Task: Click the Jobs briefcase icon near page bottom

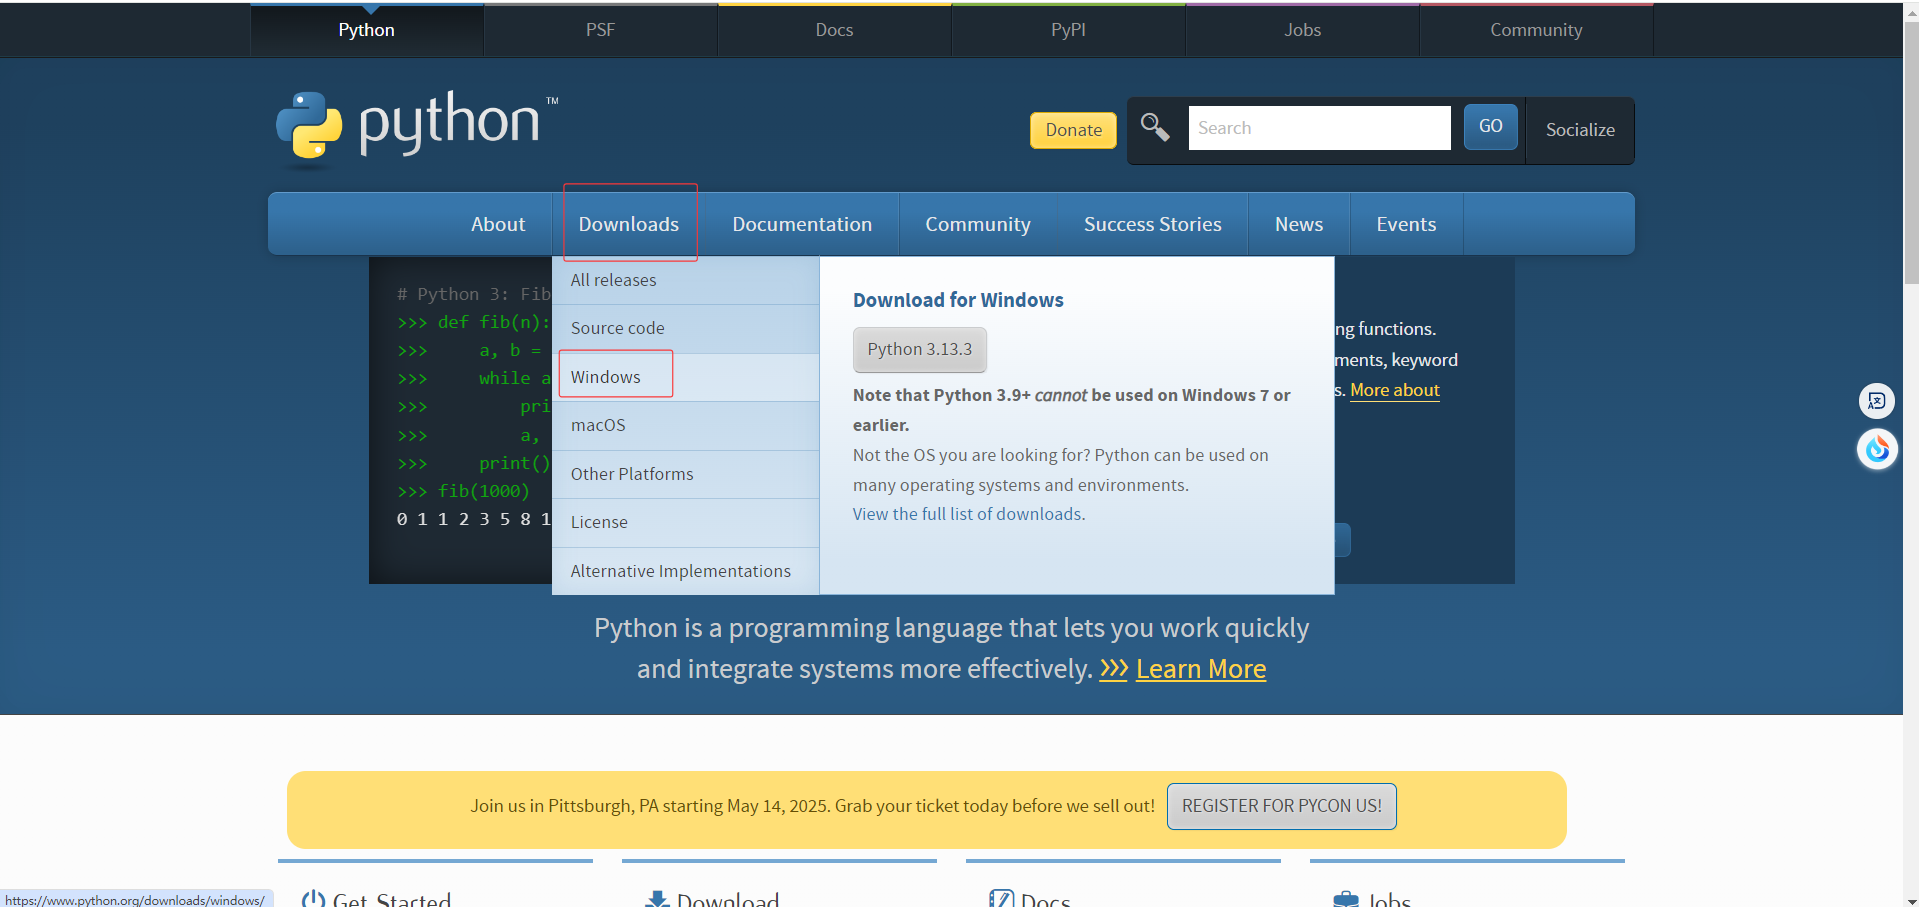Action: pyautogui.click(x=1344, y=898)
